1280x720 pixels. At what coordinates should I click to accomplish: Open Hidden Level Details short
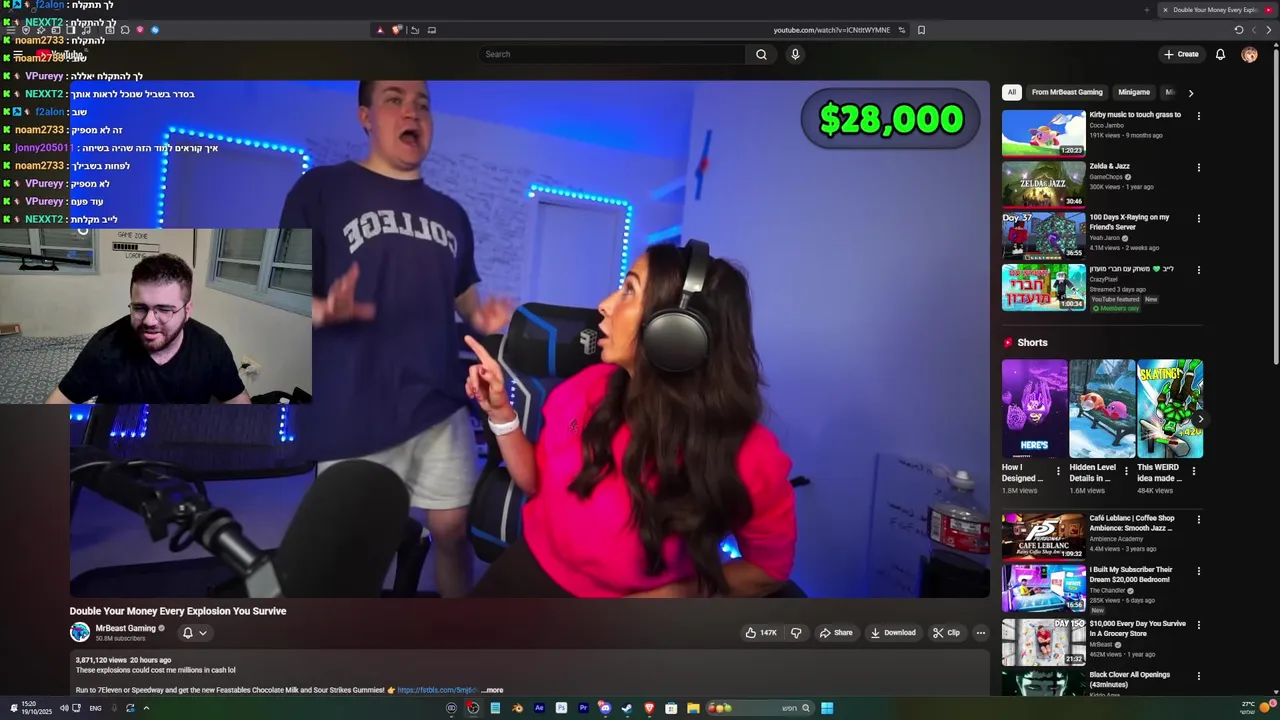point(1102,409)
